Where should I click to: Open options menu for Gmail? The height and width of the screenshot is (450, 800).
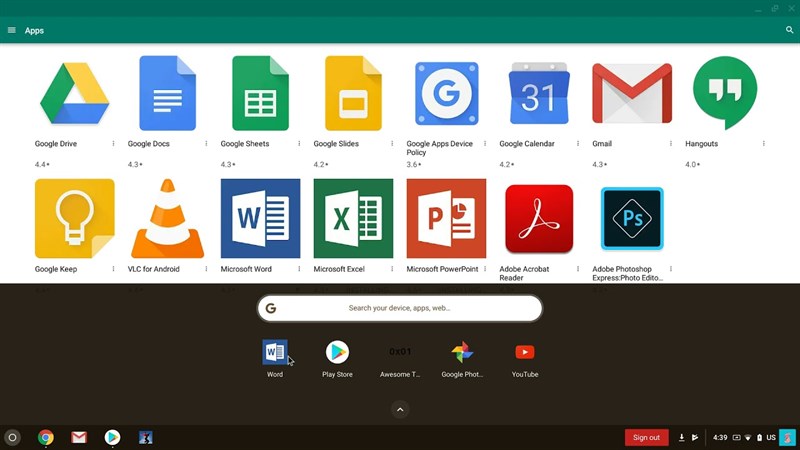click(x=670, y=143)
